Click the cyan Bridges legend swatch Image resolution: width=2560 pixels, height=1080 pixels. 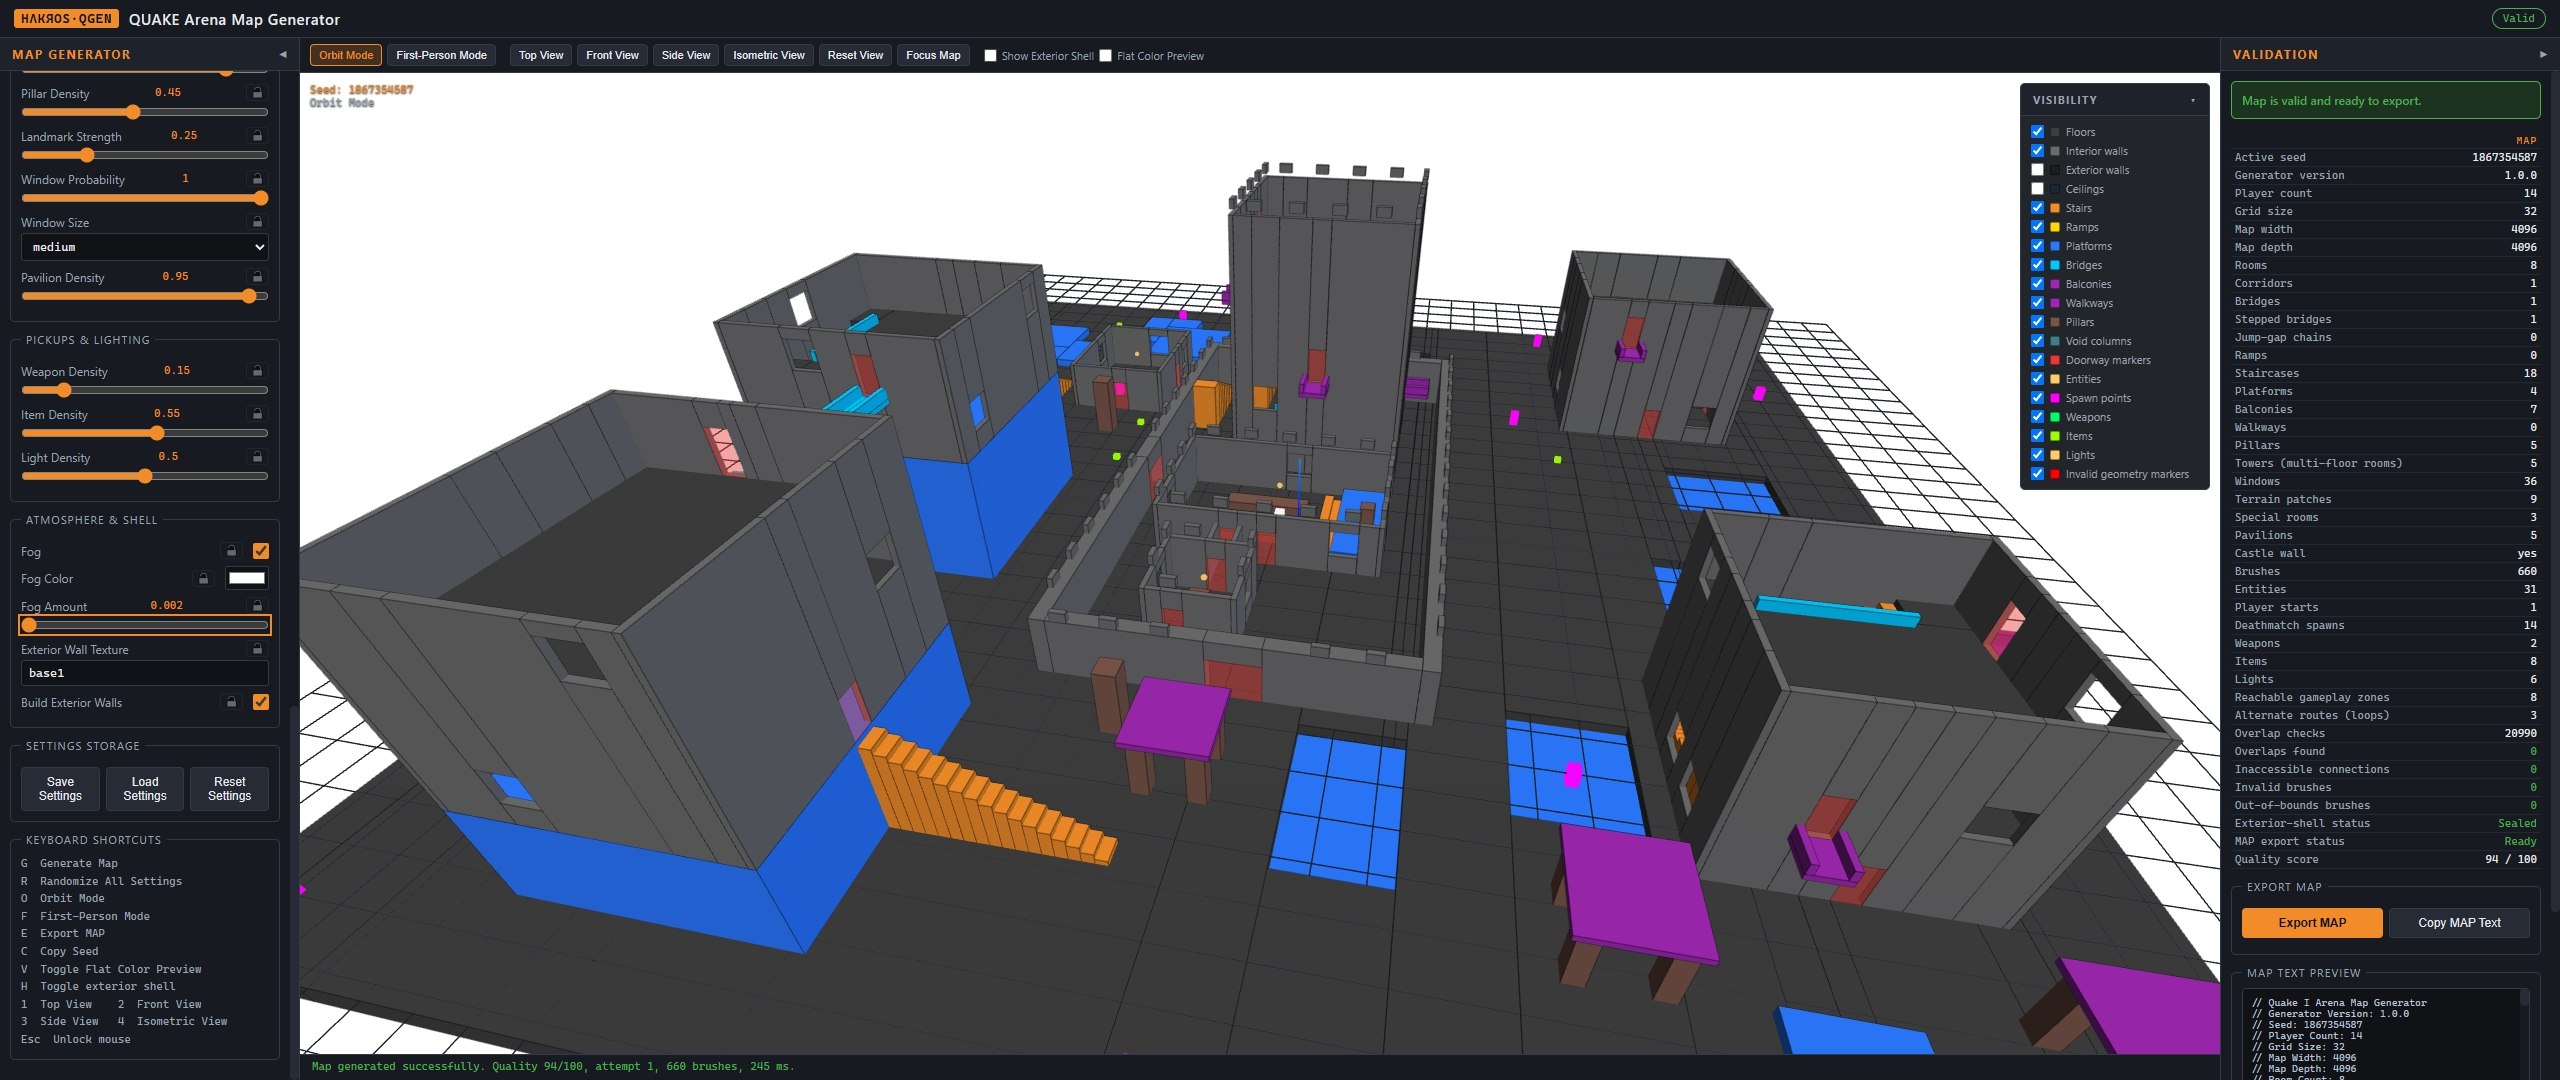[x=2055, y=265]
